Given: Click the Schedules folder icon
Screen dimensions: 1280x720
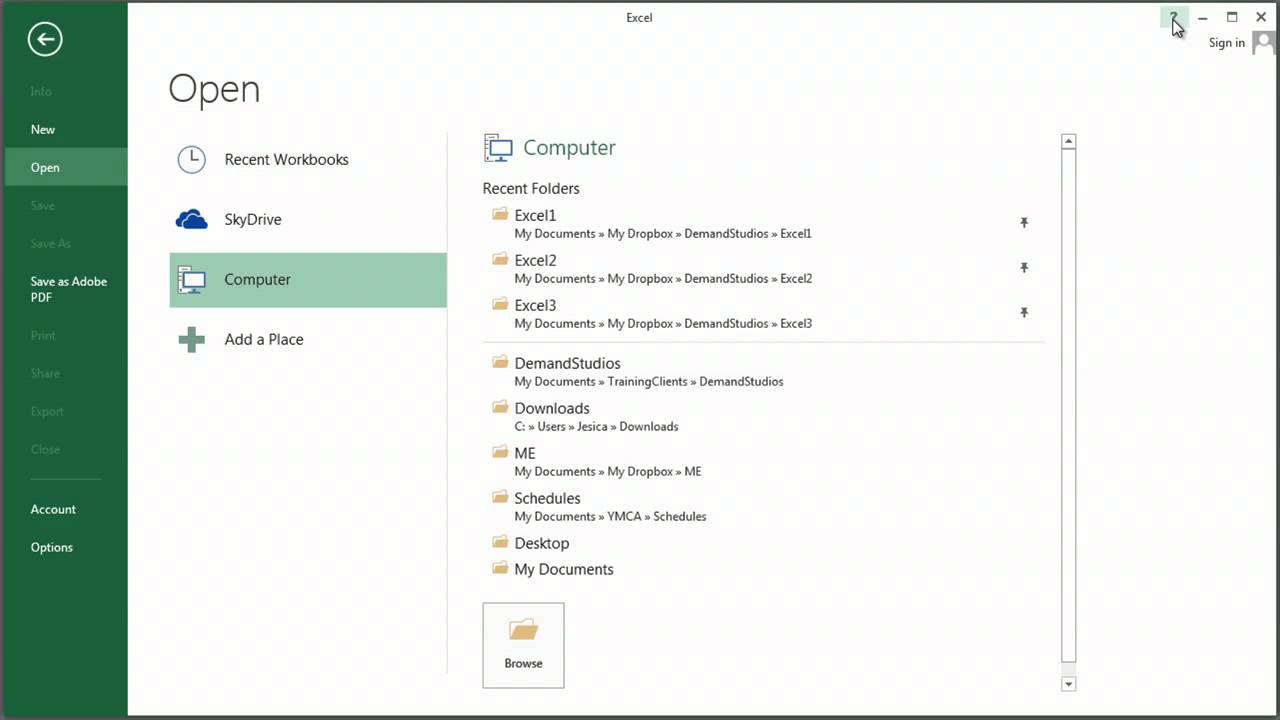Looking at the screenshot, I should (x=500, y=497).
